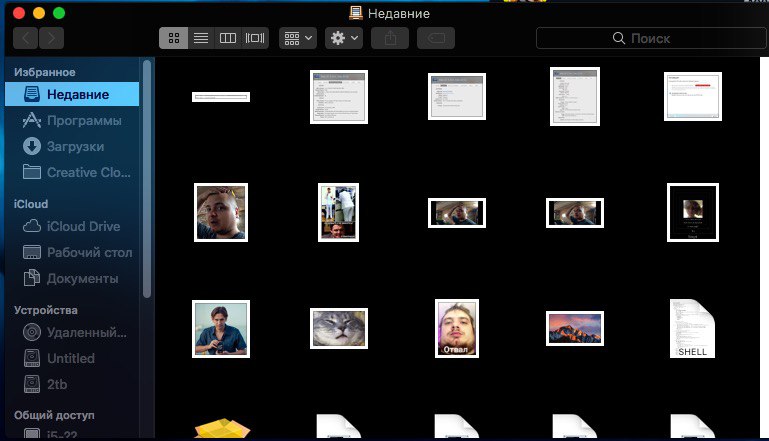Click the Creative Cloud folder icon
769x441 pixels.
[32, 172]
